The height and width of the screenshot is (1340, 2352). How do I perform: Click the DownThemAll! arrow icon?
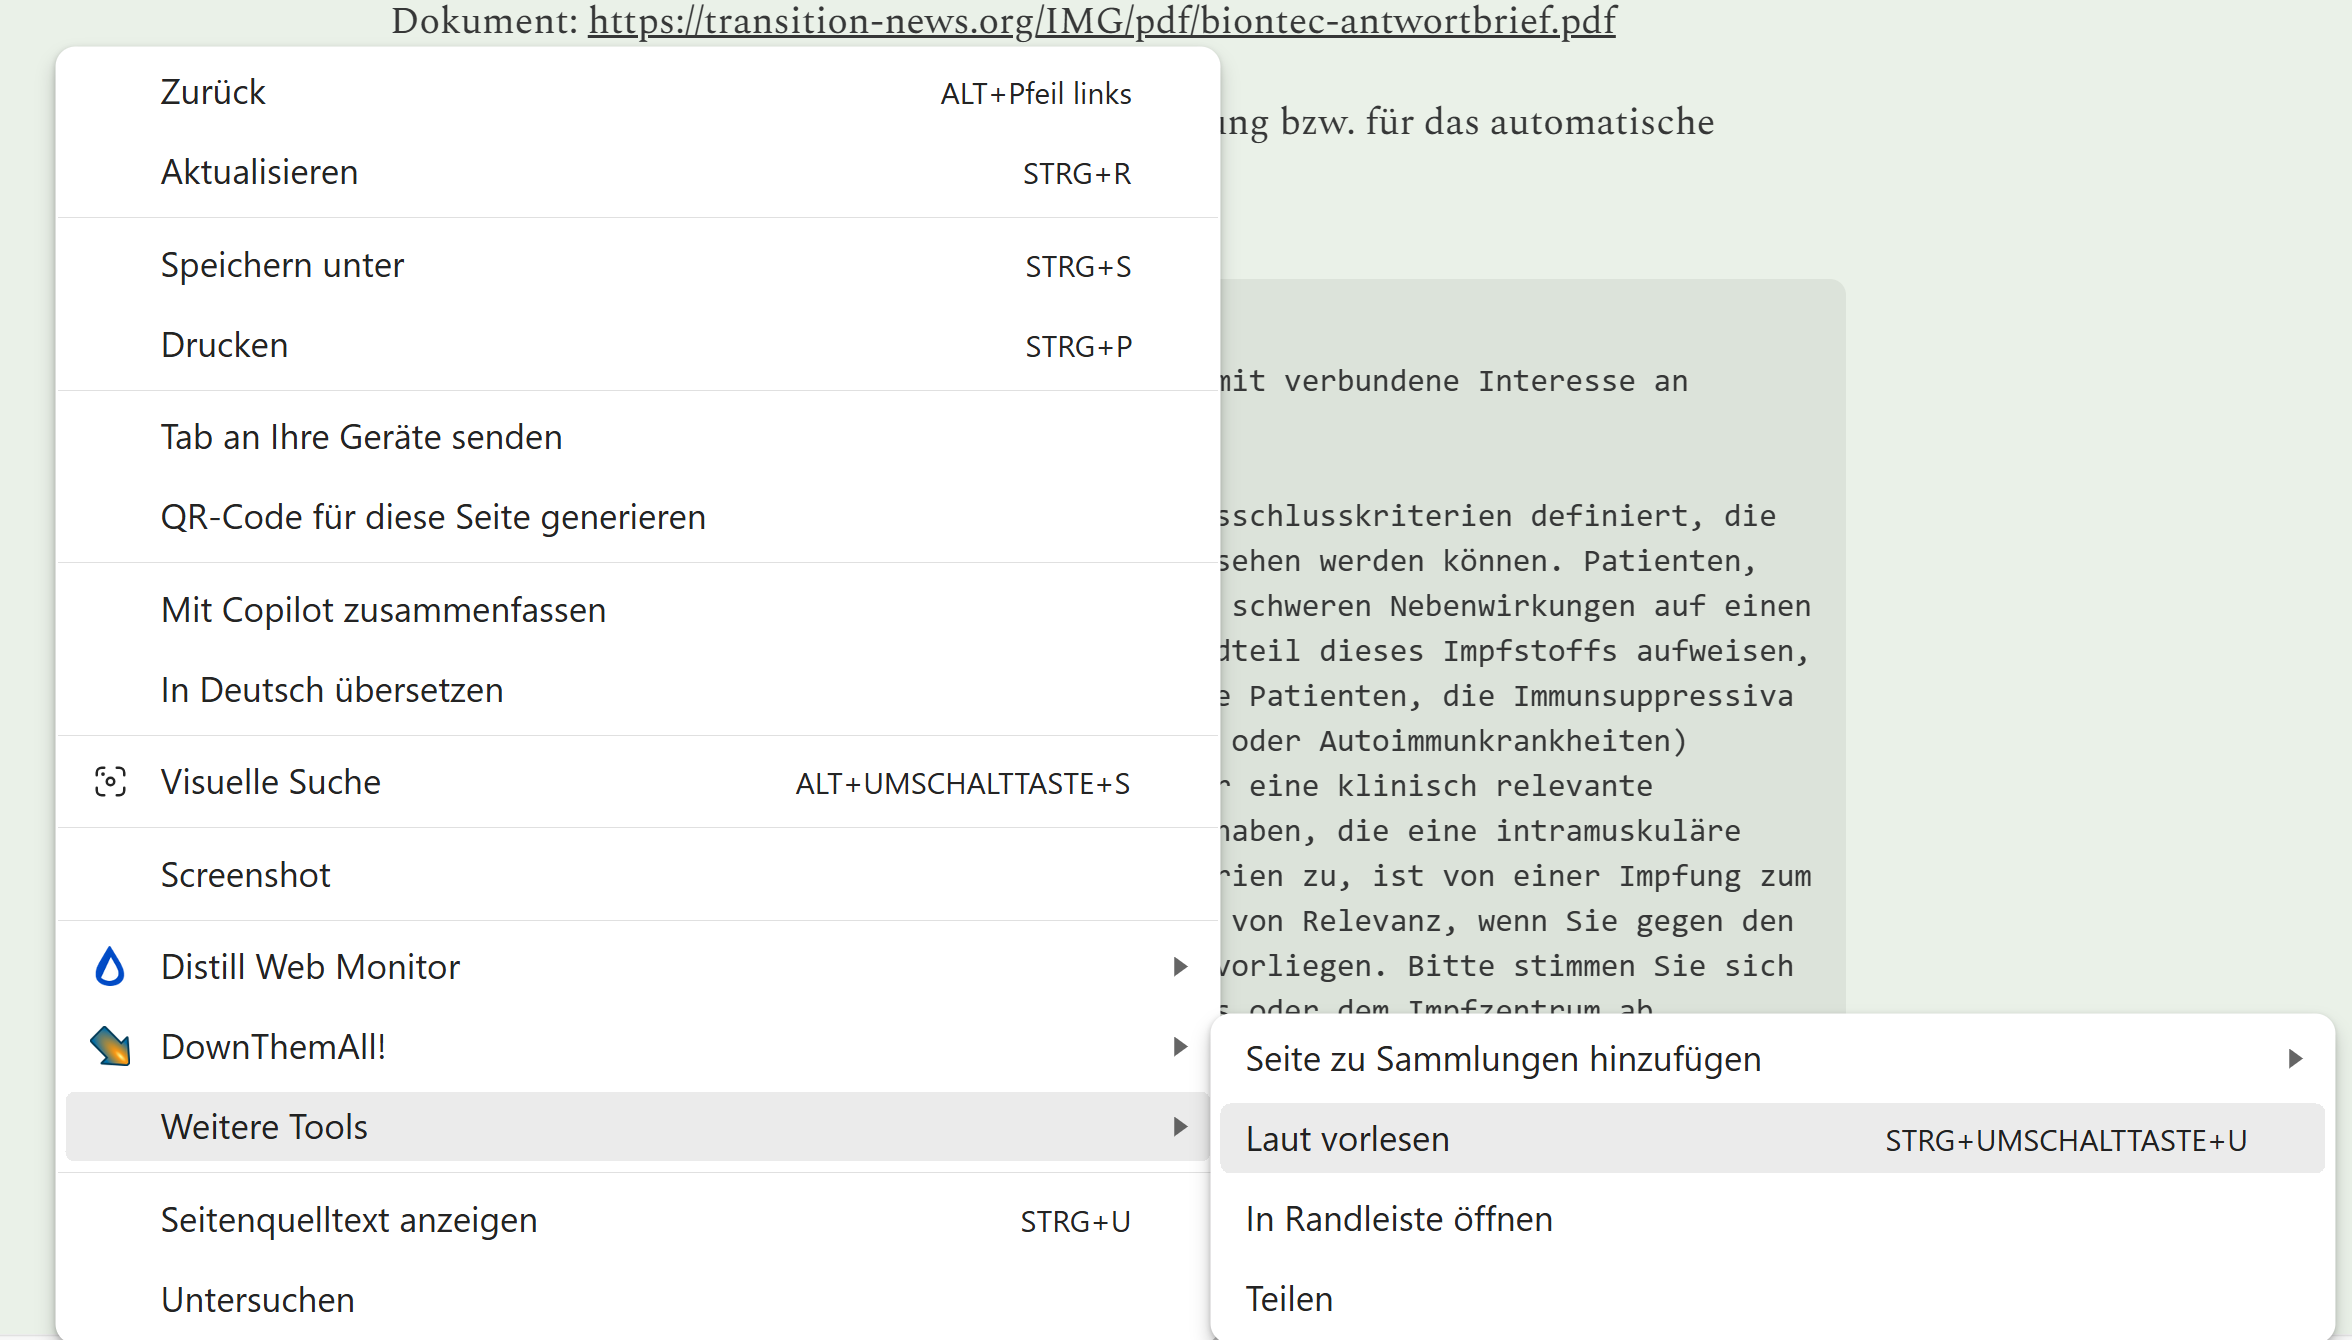110,1047
